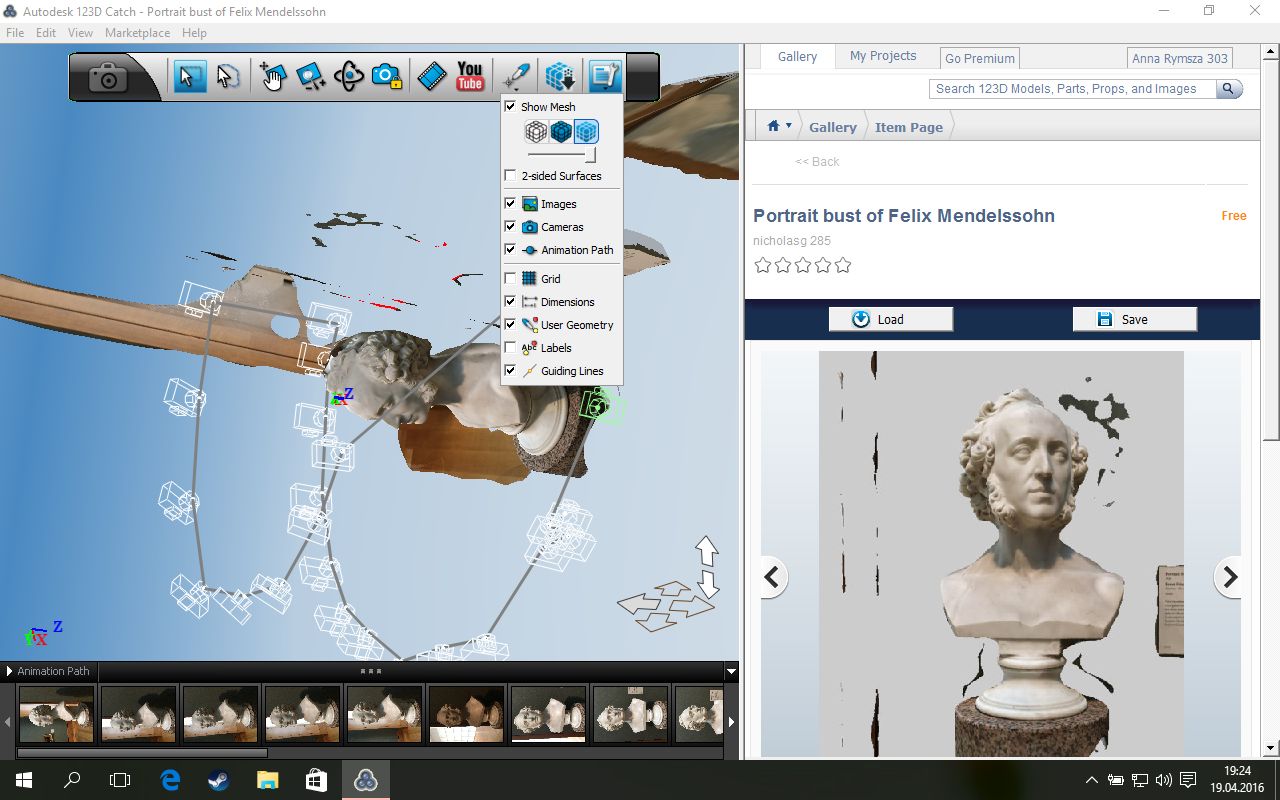Click the Item Page breadcrumb
The width and height of the screenshot is (1280, 800).
click(909, 127)
